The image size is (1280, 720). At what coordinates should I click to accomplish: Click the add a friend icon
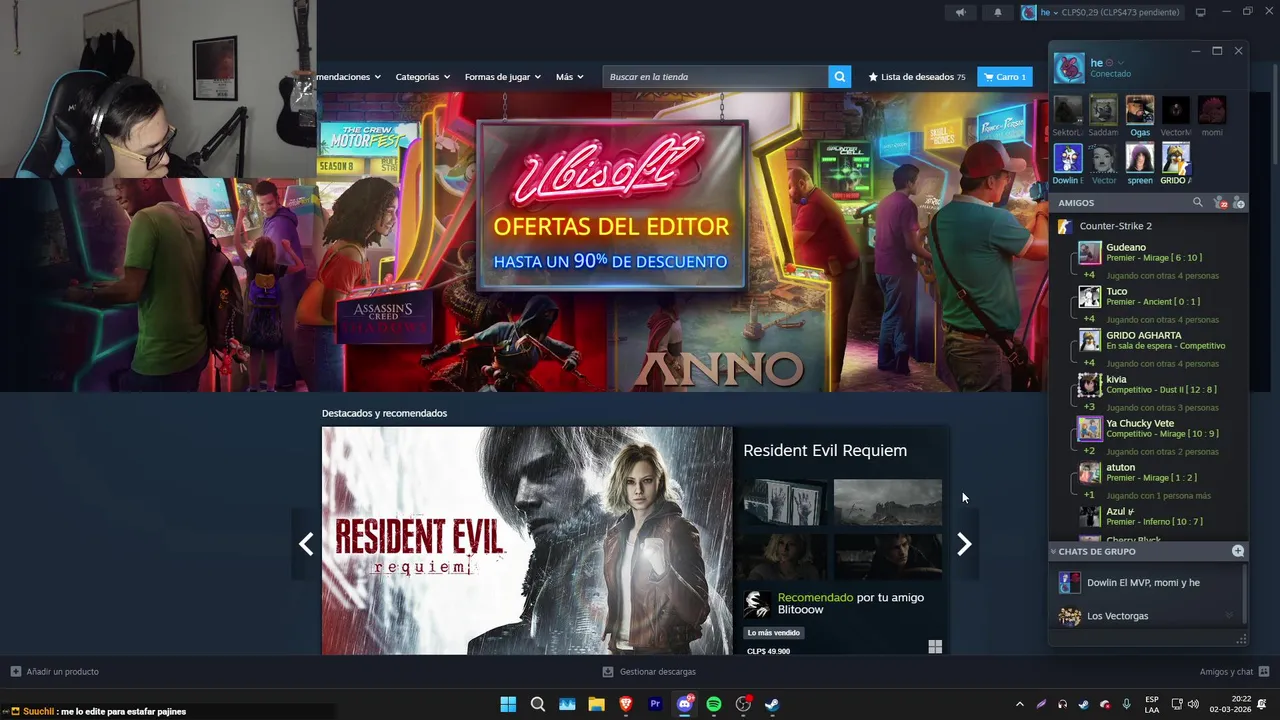1238,203
